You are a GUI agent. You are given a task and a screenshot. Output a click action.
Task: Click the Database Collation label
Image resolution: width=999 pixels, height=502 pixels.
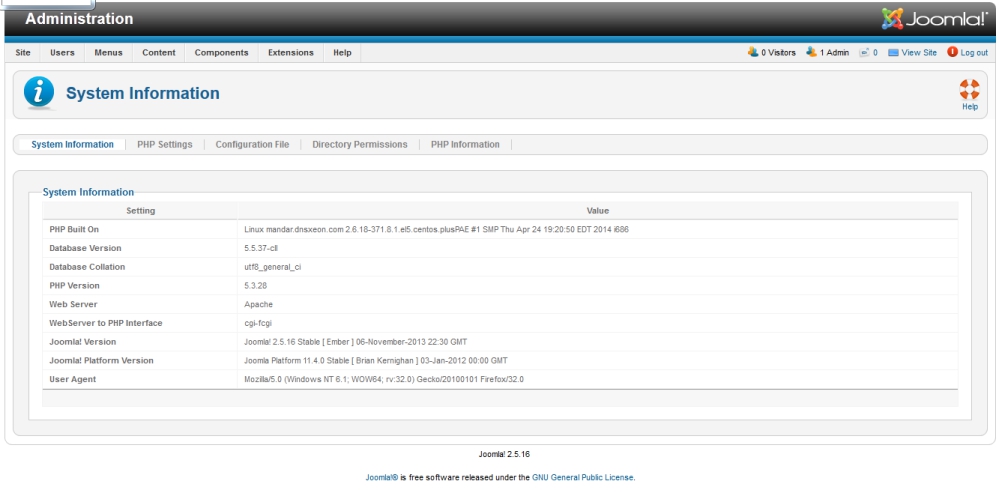[87, 267]
